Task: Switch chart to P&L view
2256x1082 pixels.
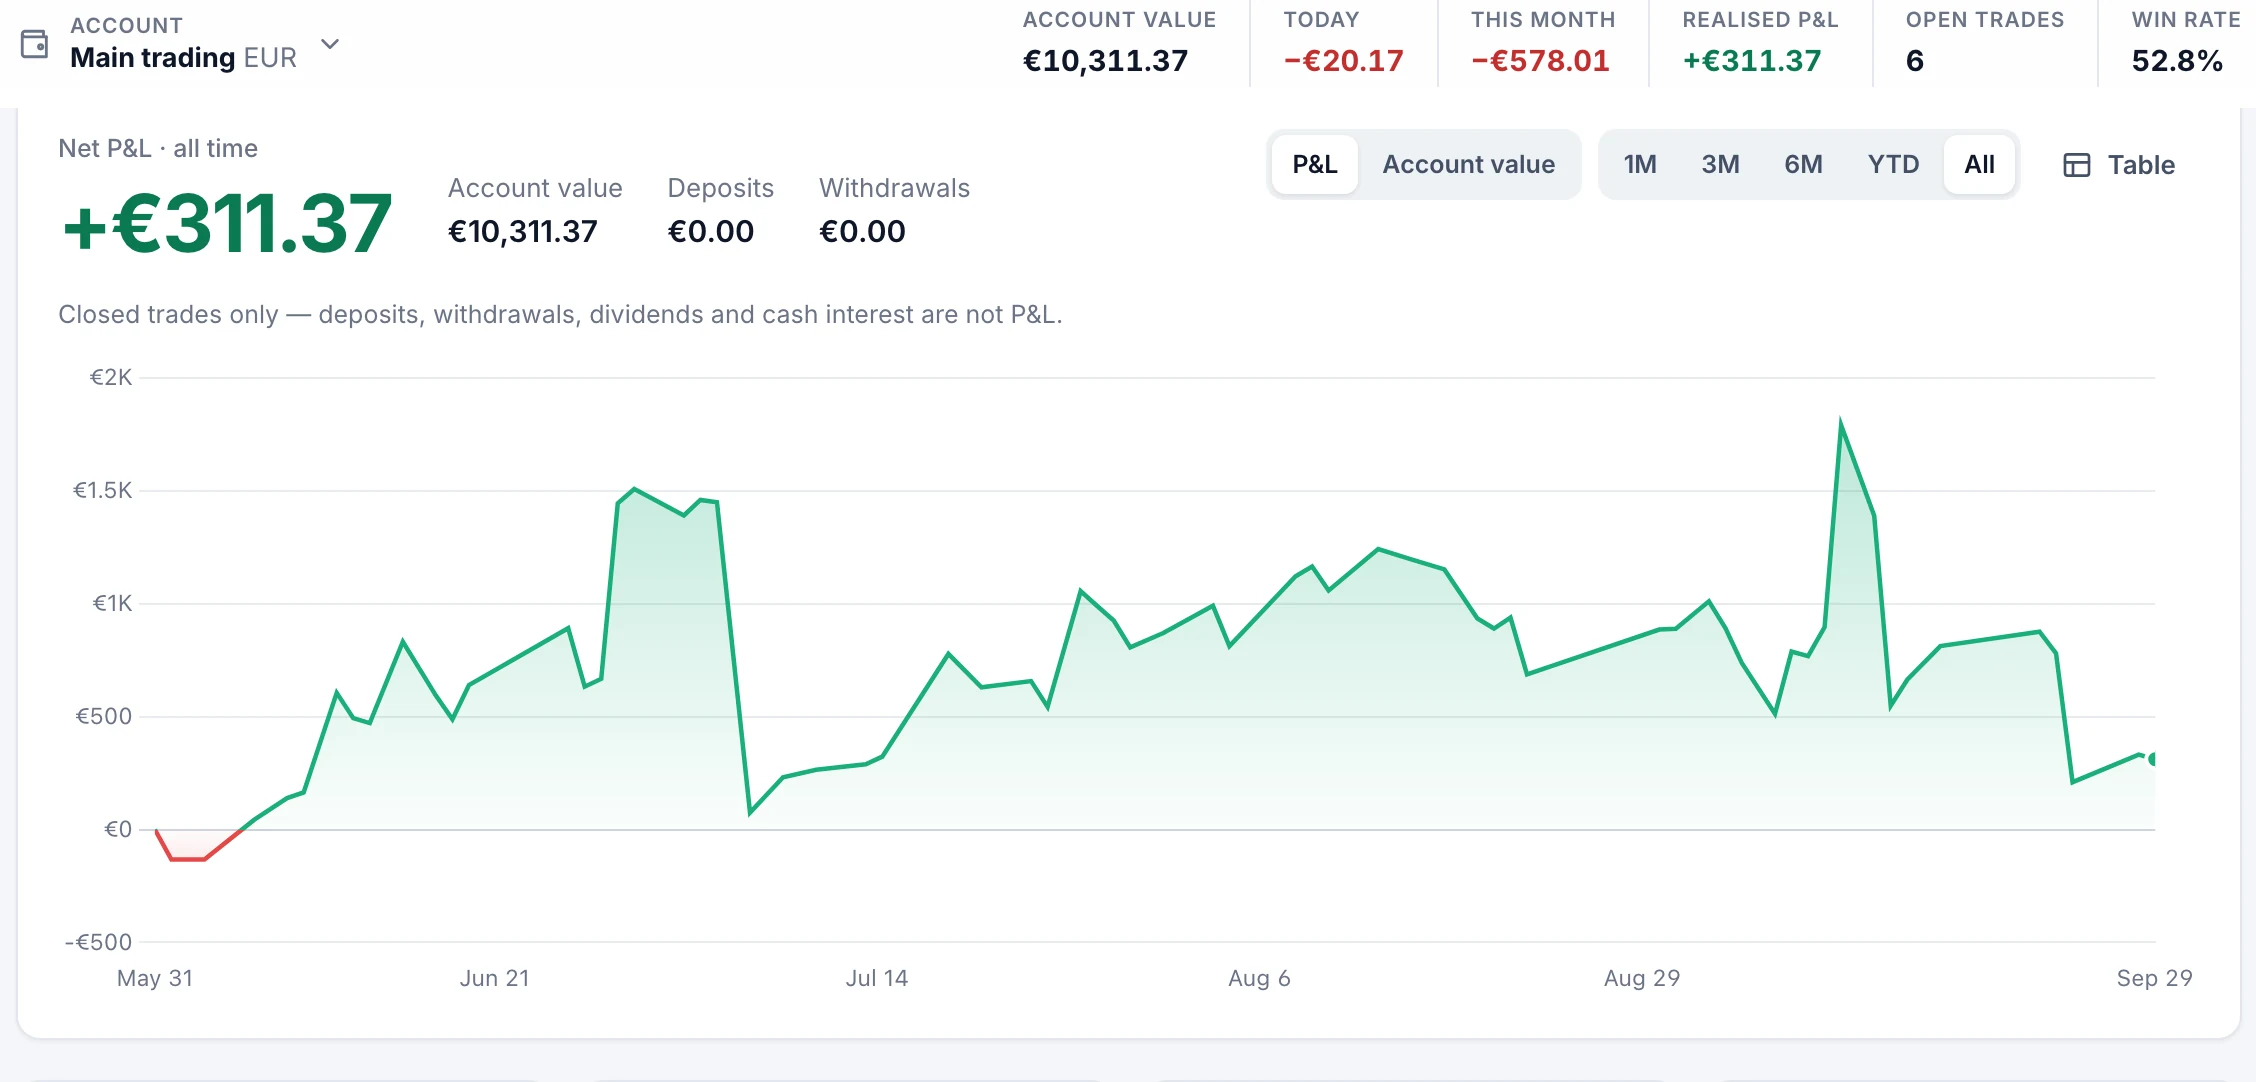Action: click(1314, 165)
